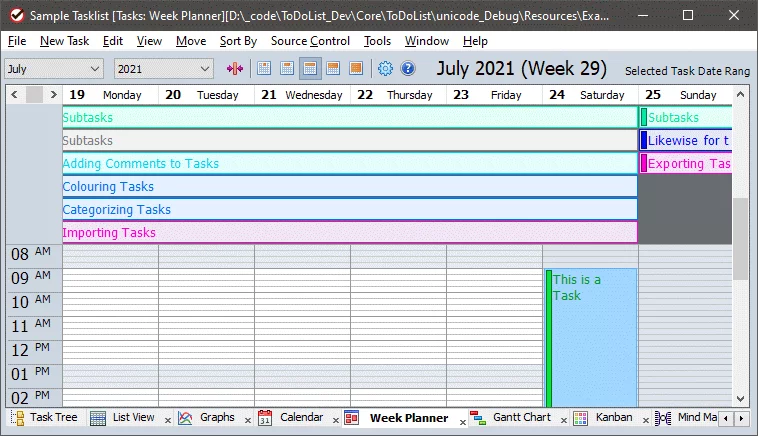Open the blue help question mark icon
This screenshot has width=758, height=436.
(x=408, y=69)
